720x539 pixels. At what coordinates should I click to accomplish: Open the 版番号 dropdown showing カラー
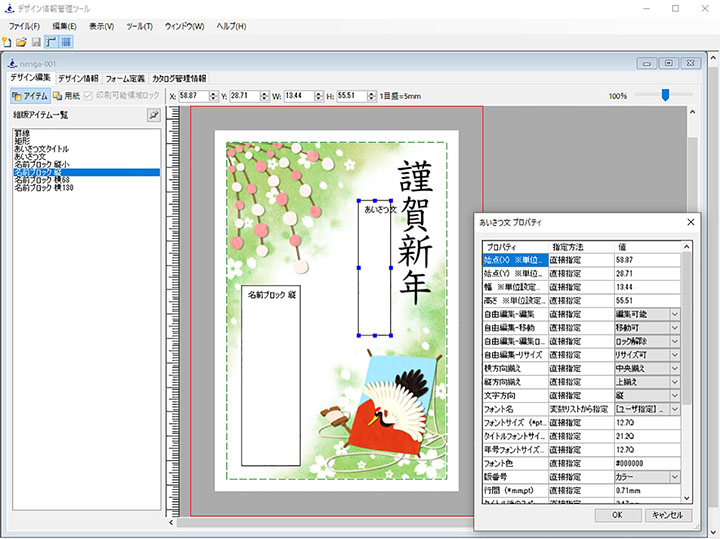(x=675, y=478)
